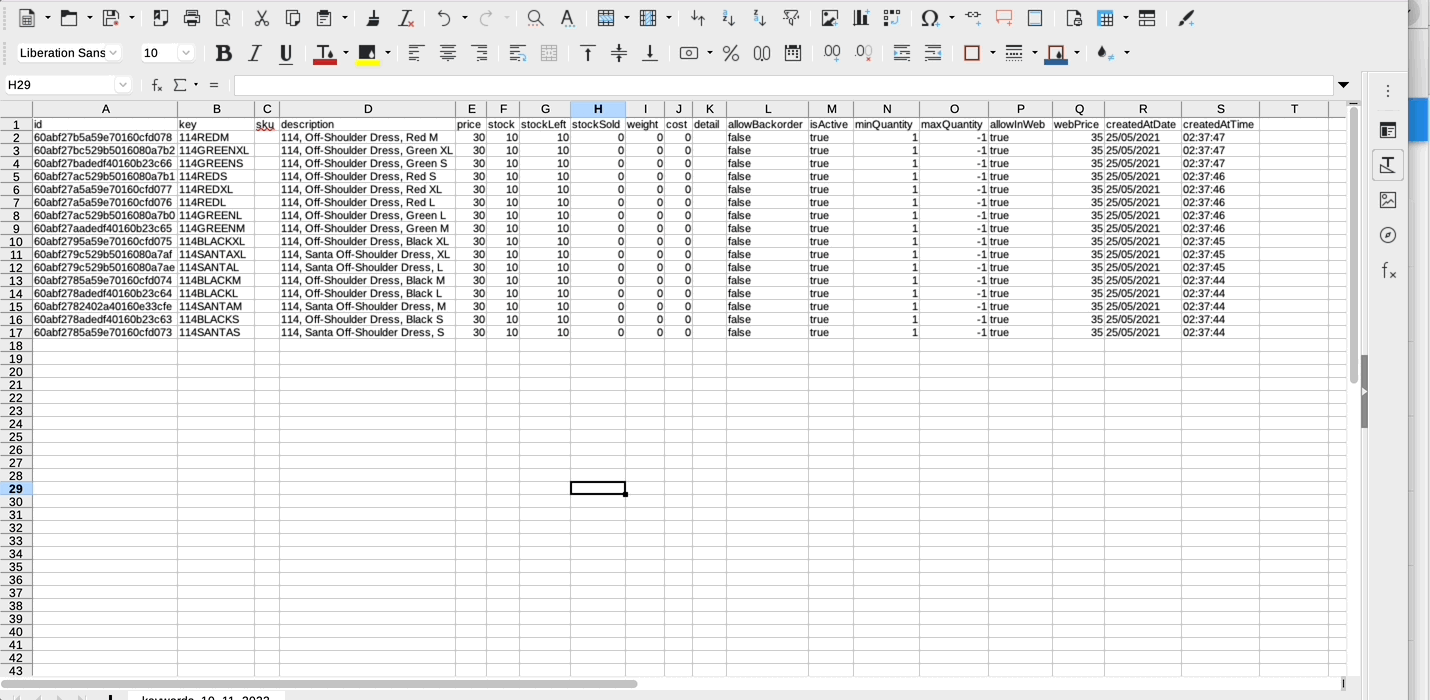Open the Print Preview

pos(223,18)
